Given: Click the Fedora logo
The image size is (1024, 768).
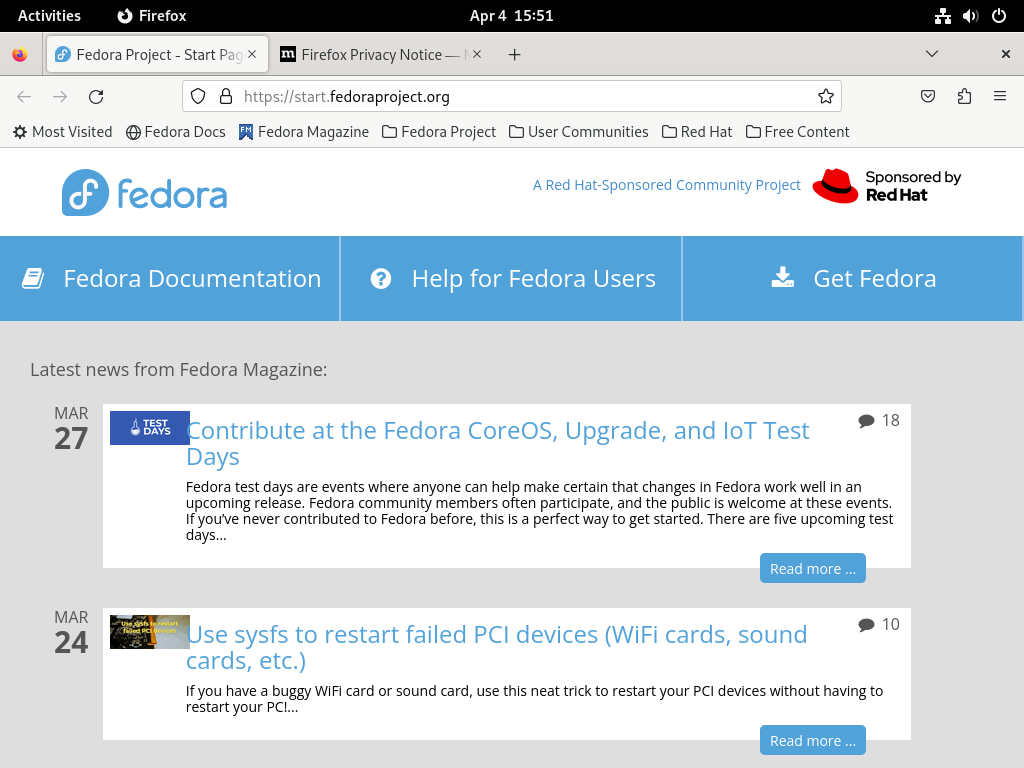Looking at the screenshot, I should tap(144, 193).
